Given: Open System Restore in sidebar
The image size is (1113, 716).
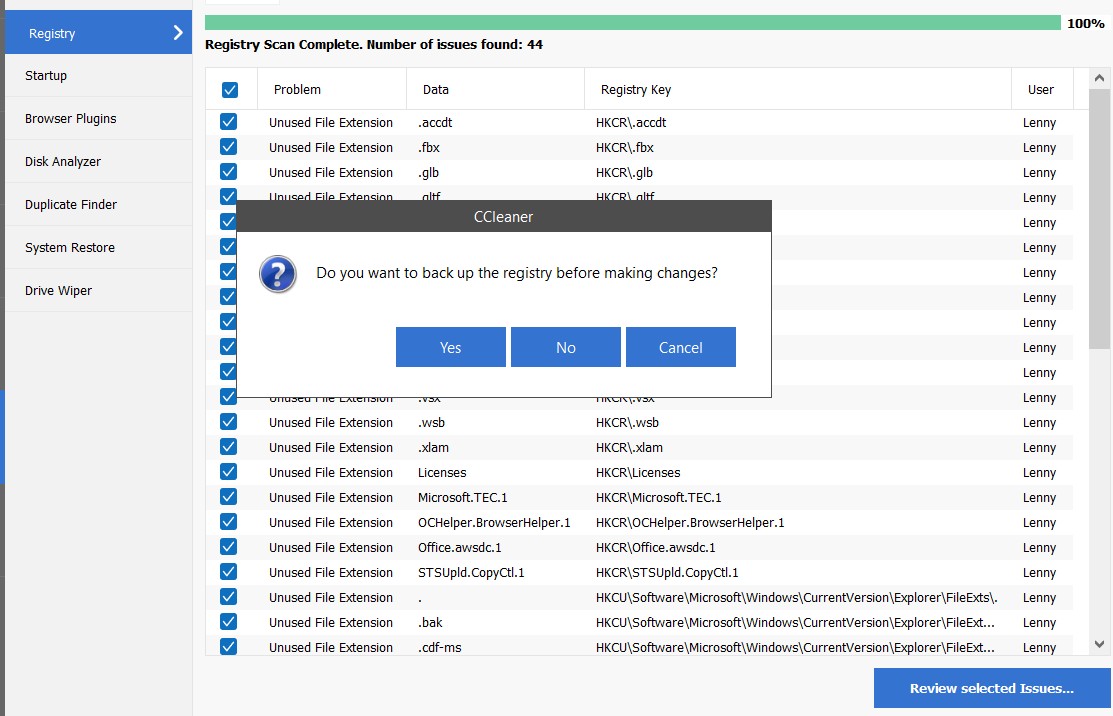Looking at the screenshot, I should 99,248.
